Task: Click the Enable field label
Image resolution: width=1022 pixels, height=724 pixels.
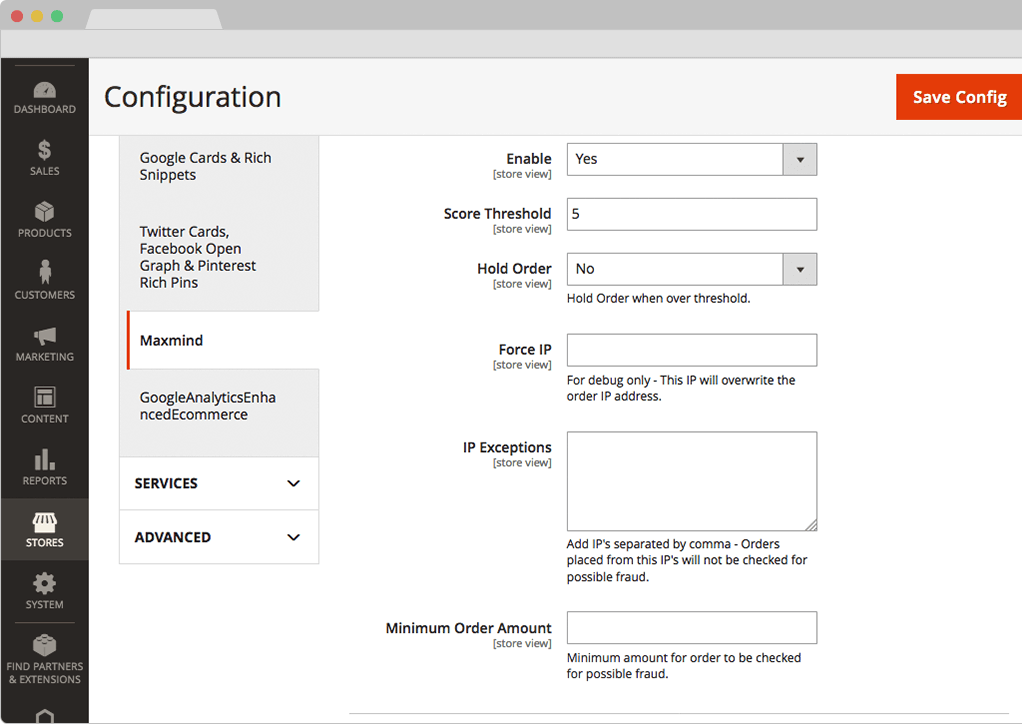Action: pyautogui.click(x=529, y=158)
